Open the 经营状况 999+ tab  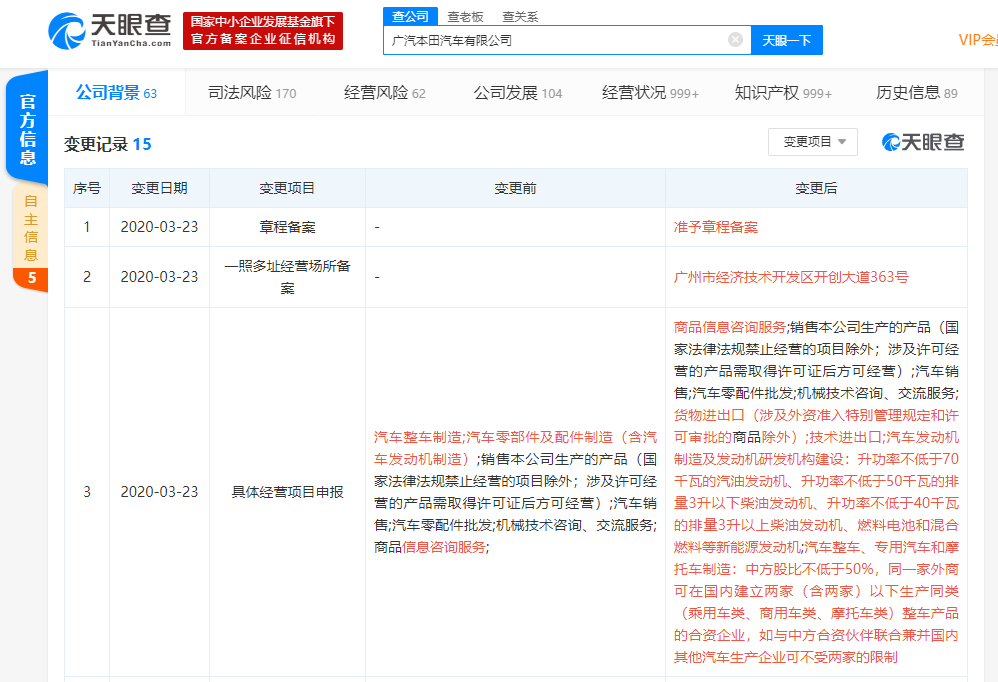pyautogui.click(x=650, y=93)
